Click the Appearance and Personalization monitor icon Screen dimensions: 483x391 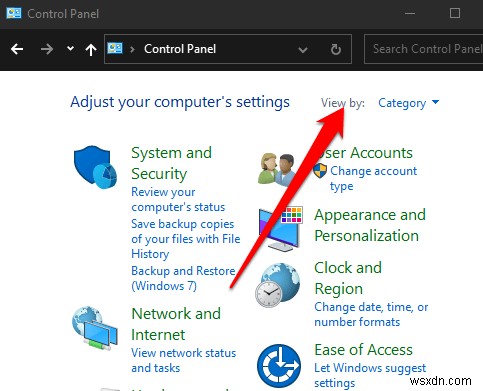(x=281, y=229)
